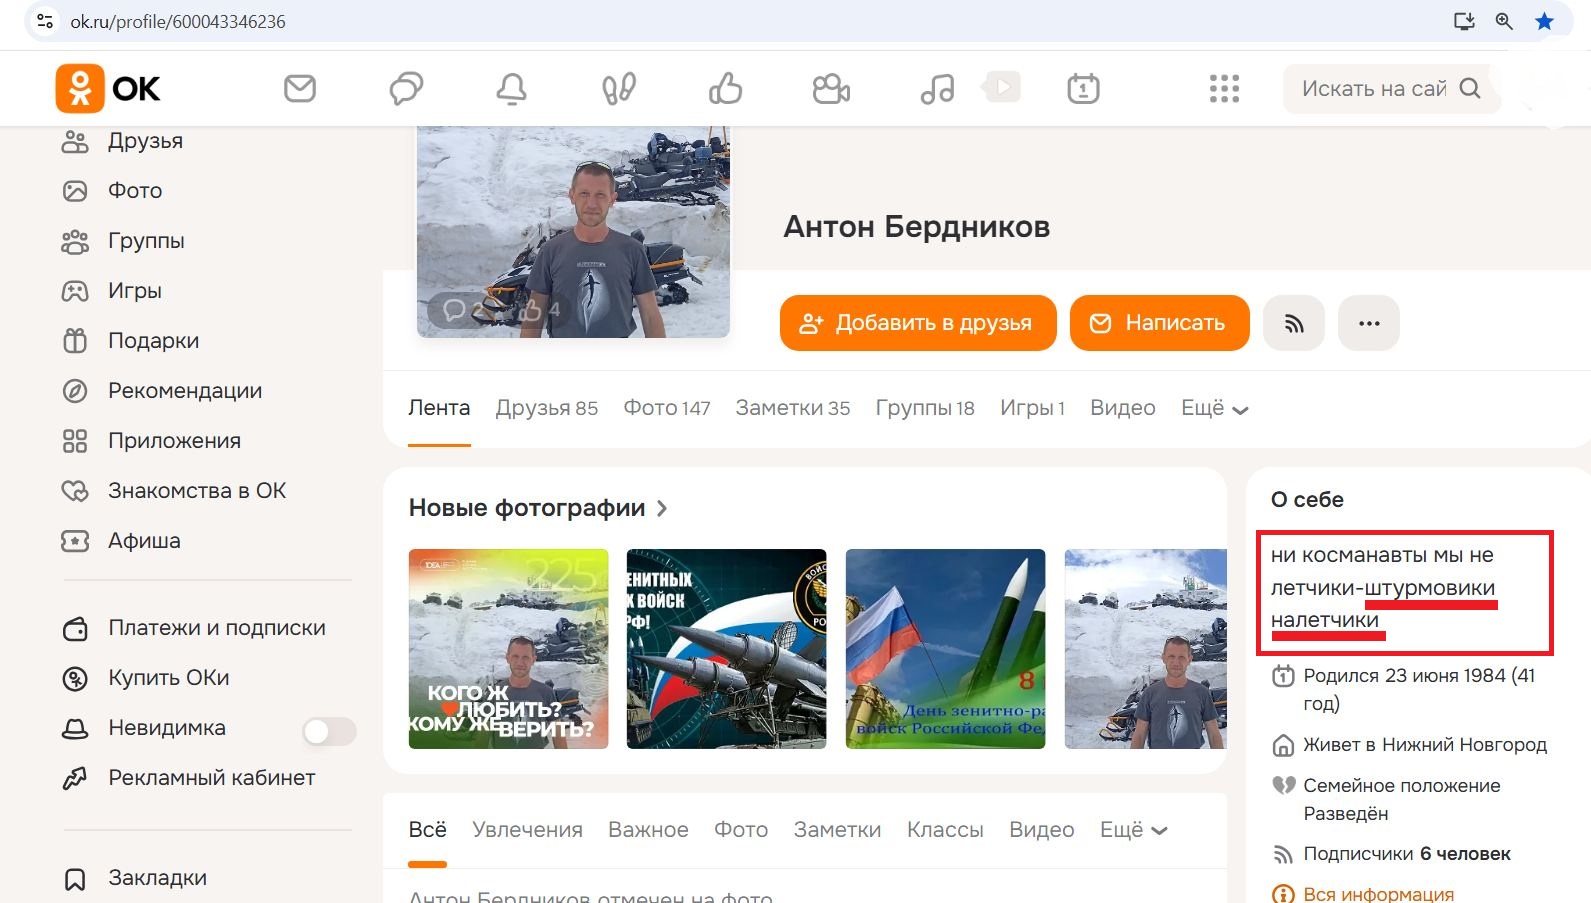Open Знакомства в ОК in sidebar
Viewport: 1591px width, 903px height.
point(197,490)
